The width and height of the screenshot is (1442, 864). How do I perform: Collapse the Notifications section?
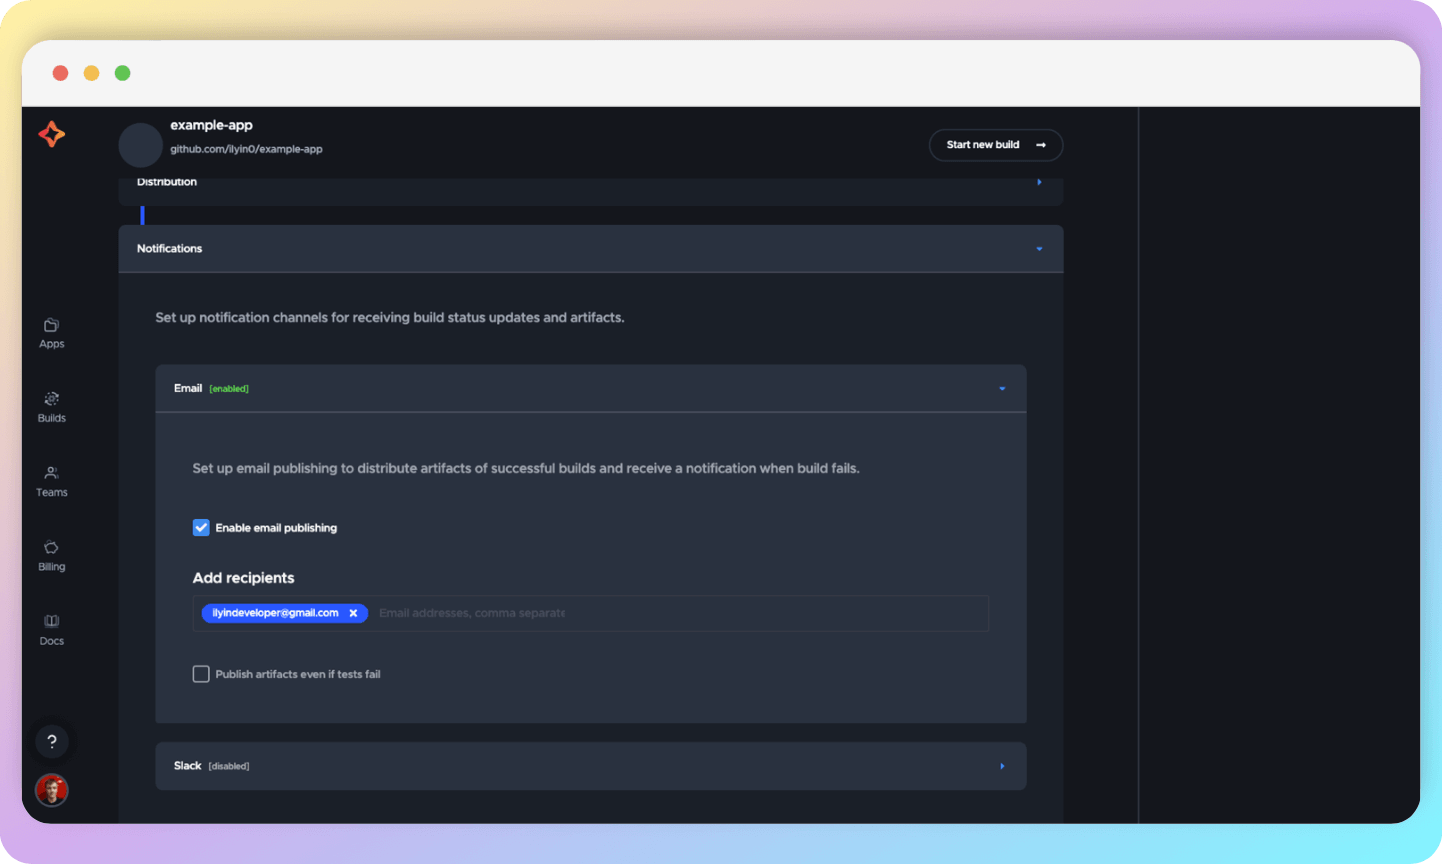click(1038, 249)
